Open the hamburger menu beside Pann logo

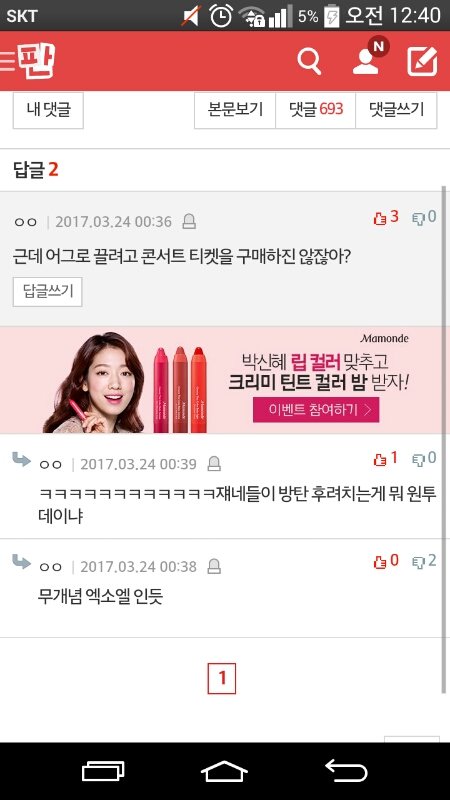pos(8,61)
